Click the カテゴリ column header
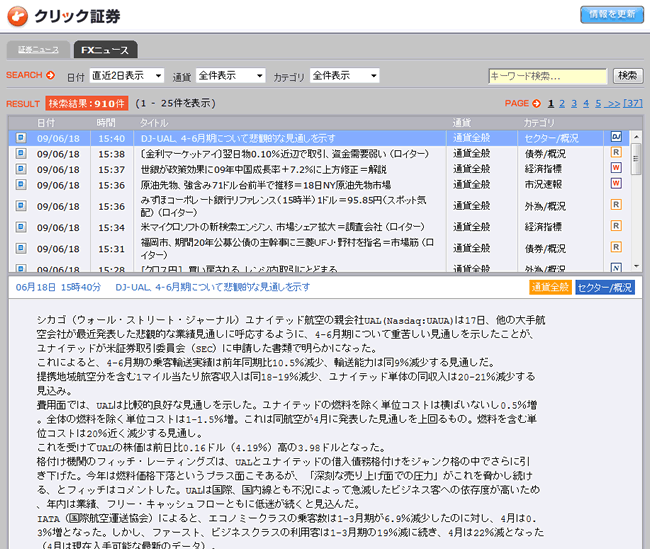Image resolution: width=650 pixels, height=549 pixels. click(x=538, y=123)
